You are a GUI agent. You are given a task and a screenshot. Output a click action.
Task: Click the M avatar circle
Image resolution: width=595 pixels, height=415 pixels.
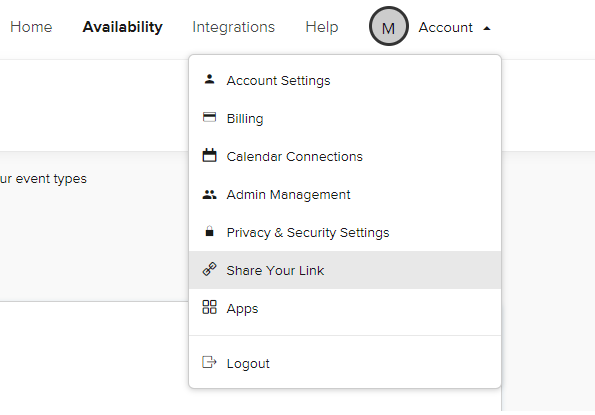pos(389,26)
